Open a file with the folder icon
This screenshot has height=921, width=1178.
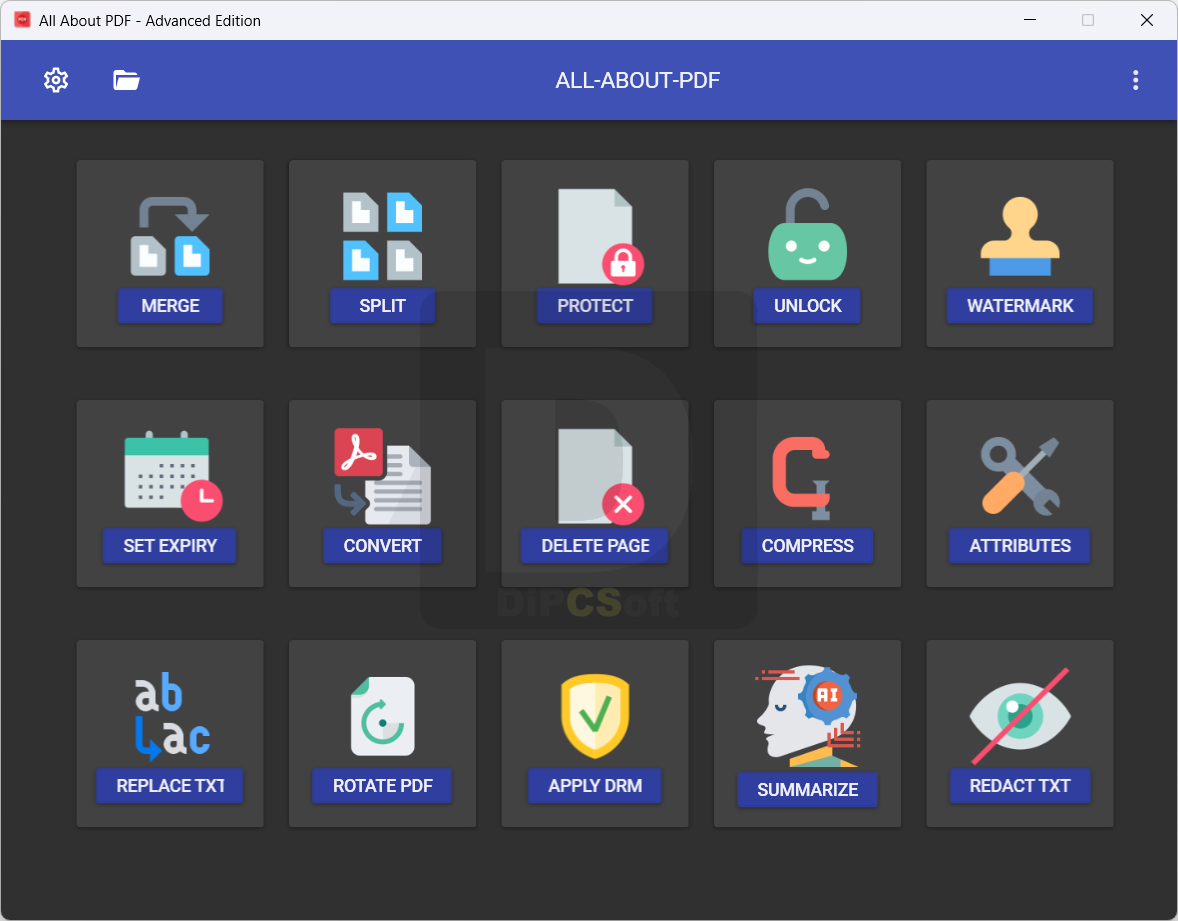click(x=126, y=80)
